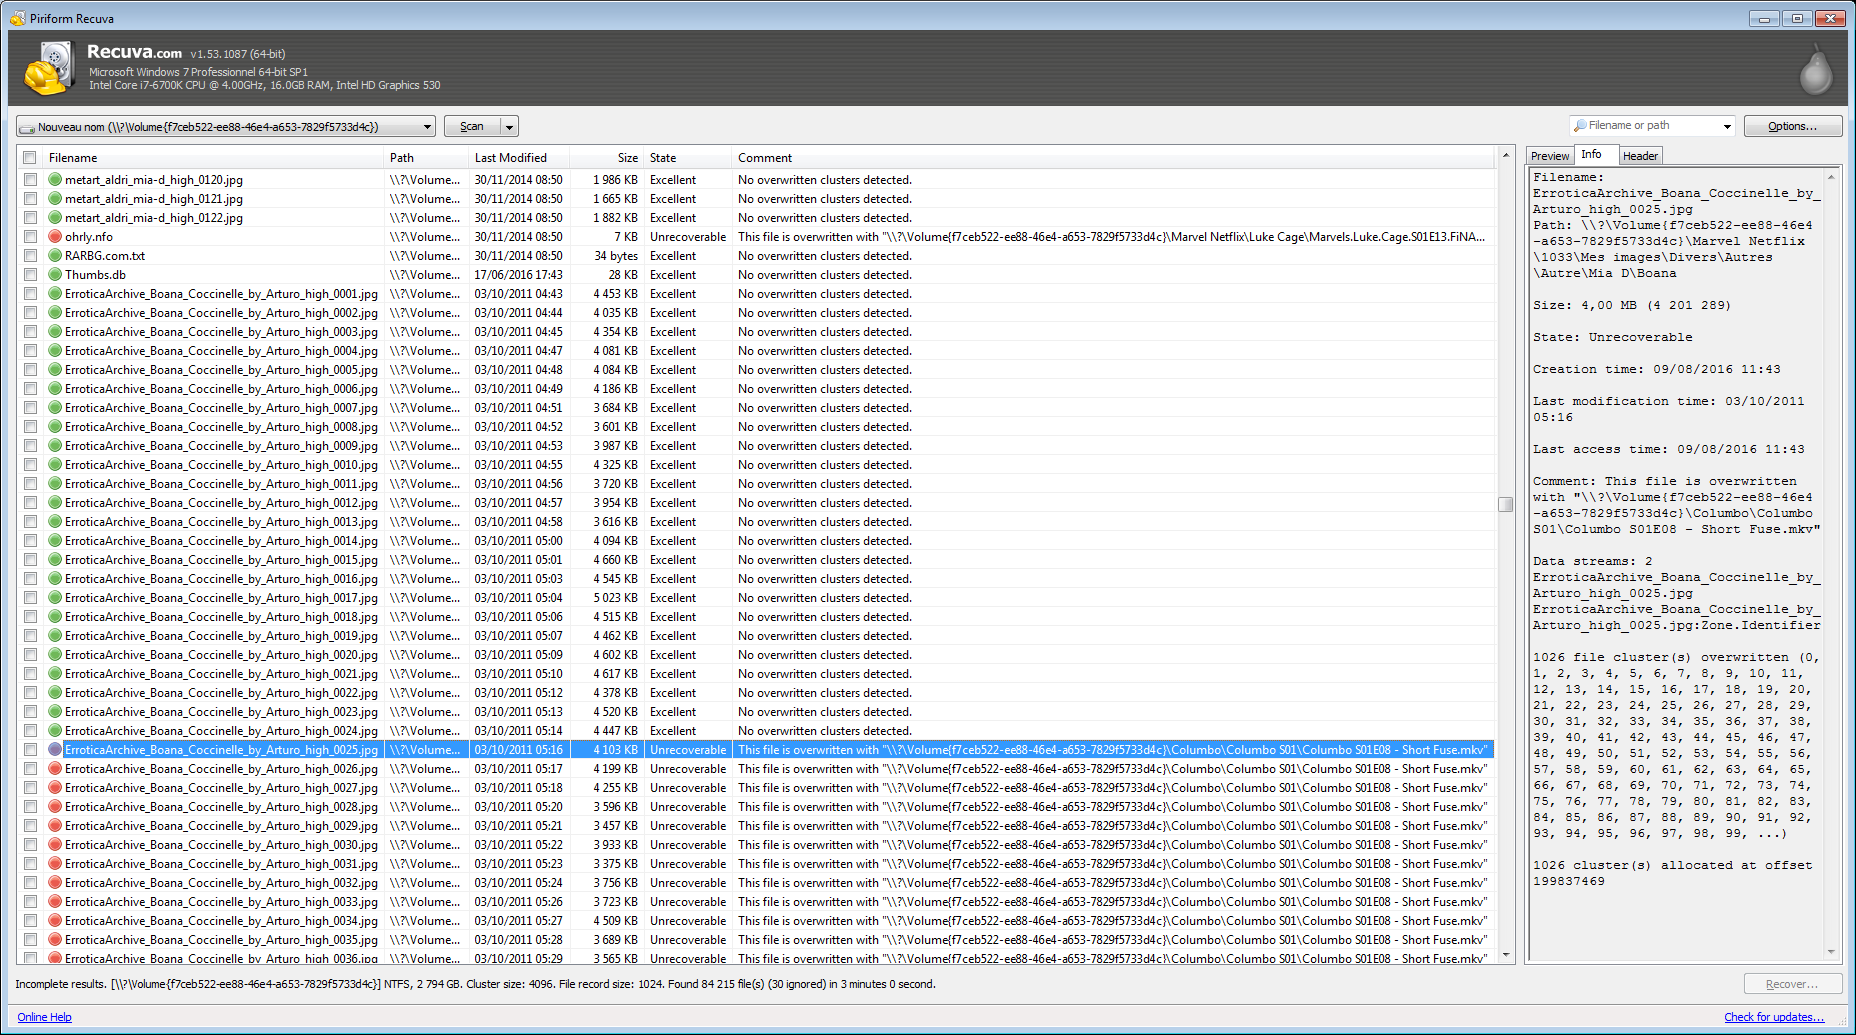Image resolution: width=1856 pixels, height=1035 pixels.
Task: Sort by the Last Modified column header
Action: pos(519,158)
